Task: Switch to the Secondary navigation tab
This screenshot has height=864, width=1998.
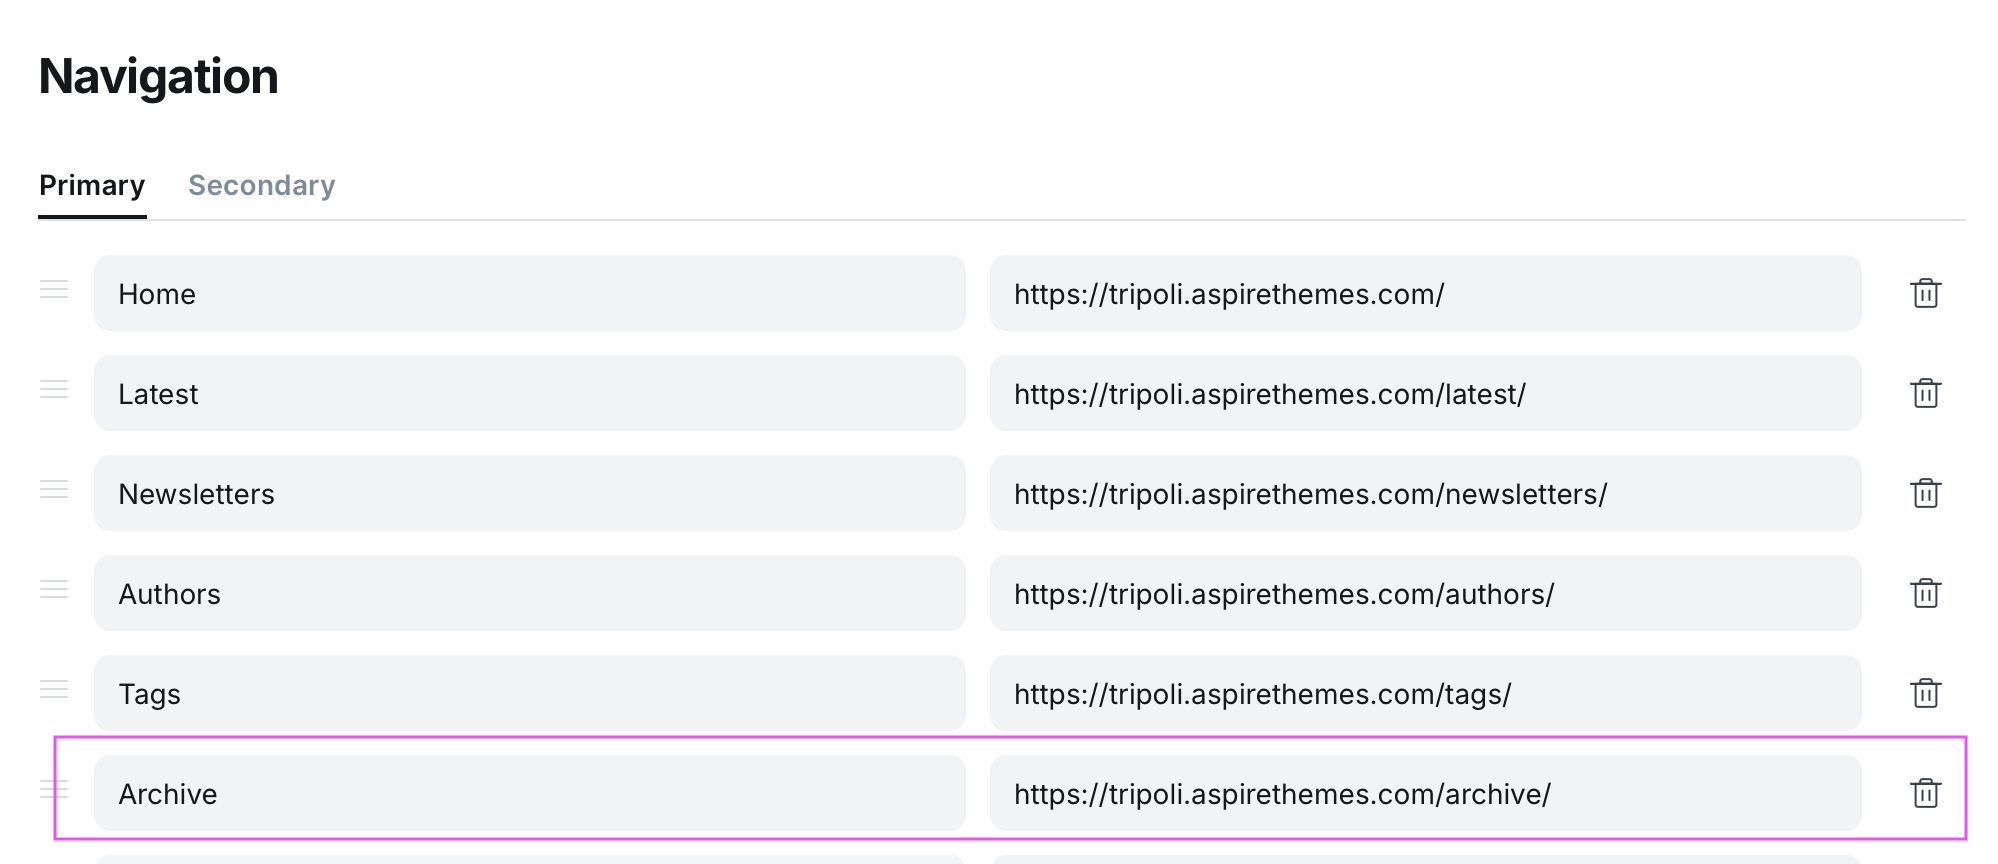Action: [x=262, y=186]
